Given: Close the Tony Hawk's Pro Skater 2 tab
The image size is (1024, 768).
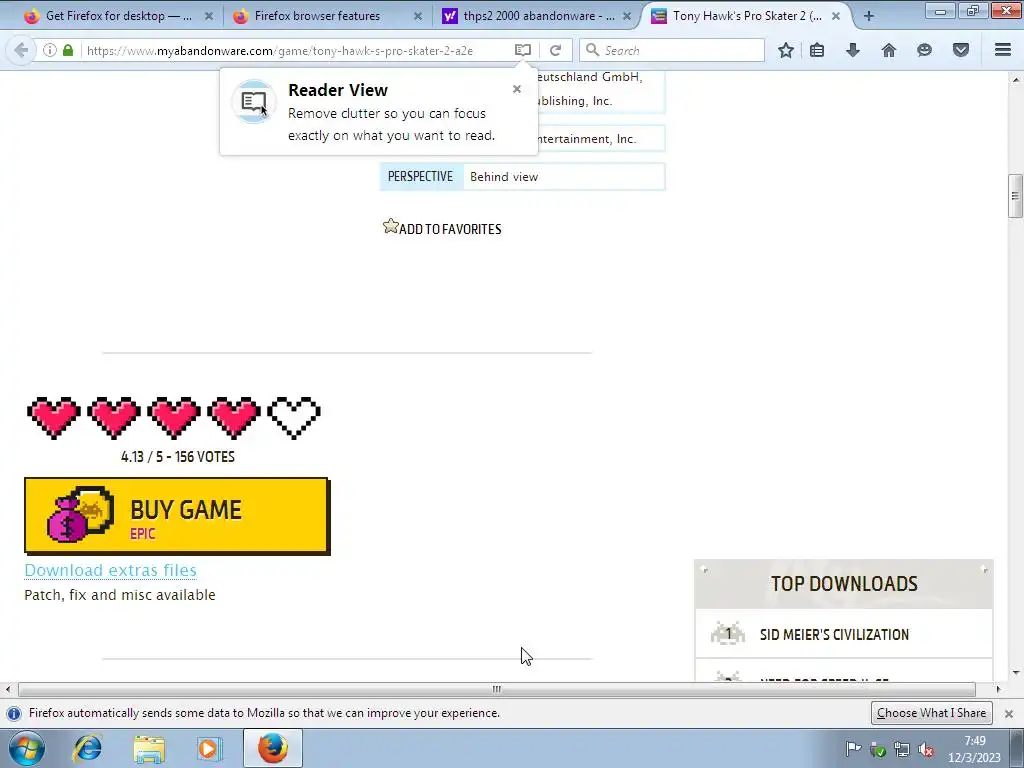Looking at the screenshot, I should pos(836,16).
